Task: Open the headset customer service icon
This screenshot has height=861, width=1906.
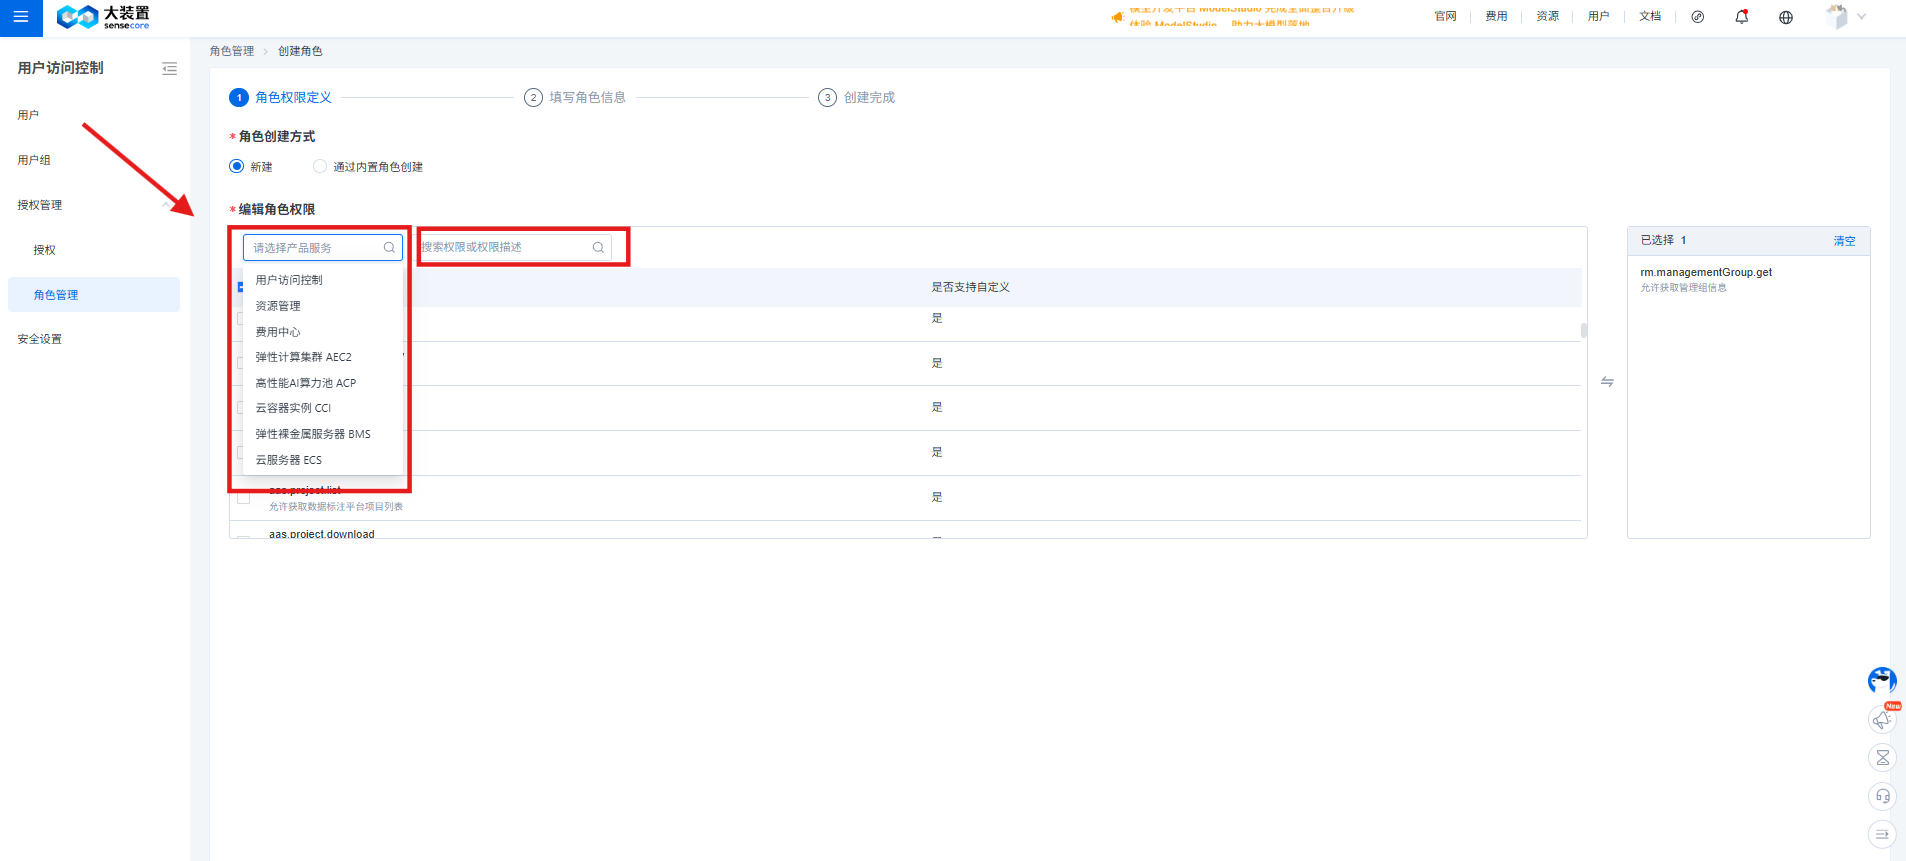Action: click(x=1882, y=796)
